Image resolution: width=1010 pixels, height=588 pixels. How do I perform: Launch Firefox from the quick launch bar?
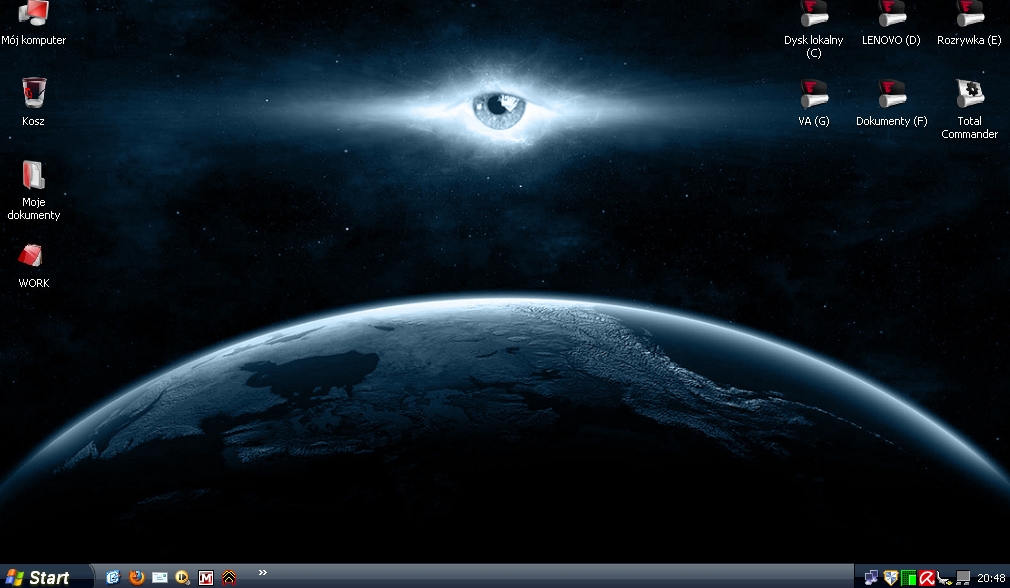tap(137, 577)
